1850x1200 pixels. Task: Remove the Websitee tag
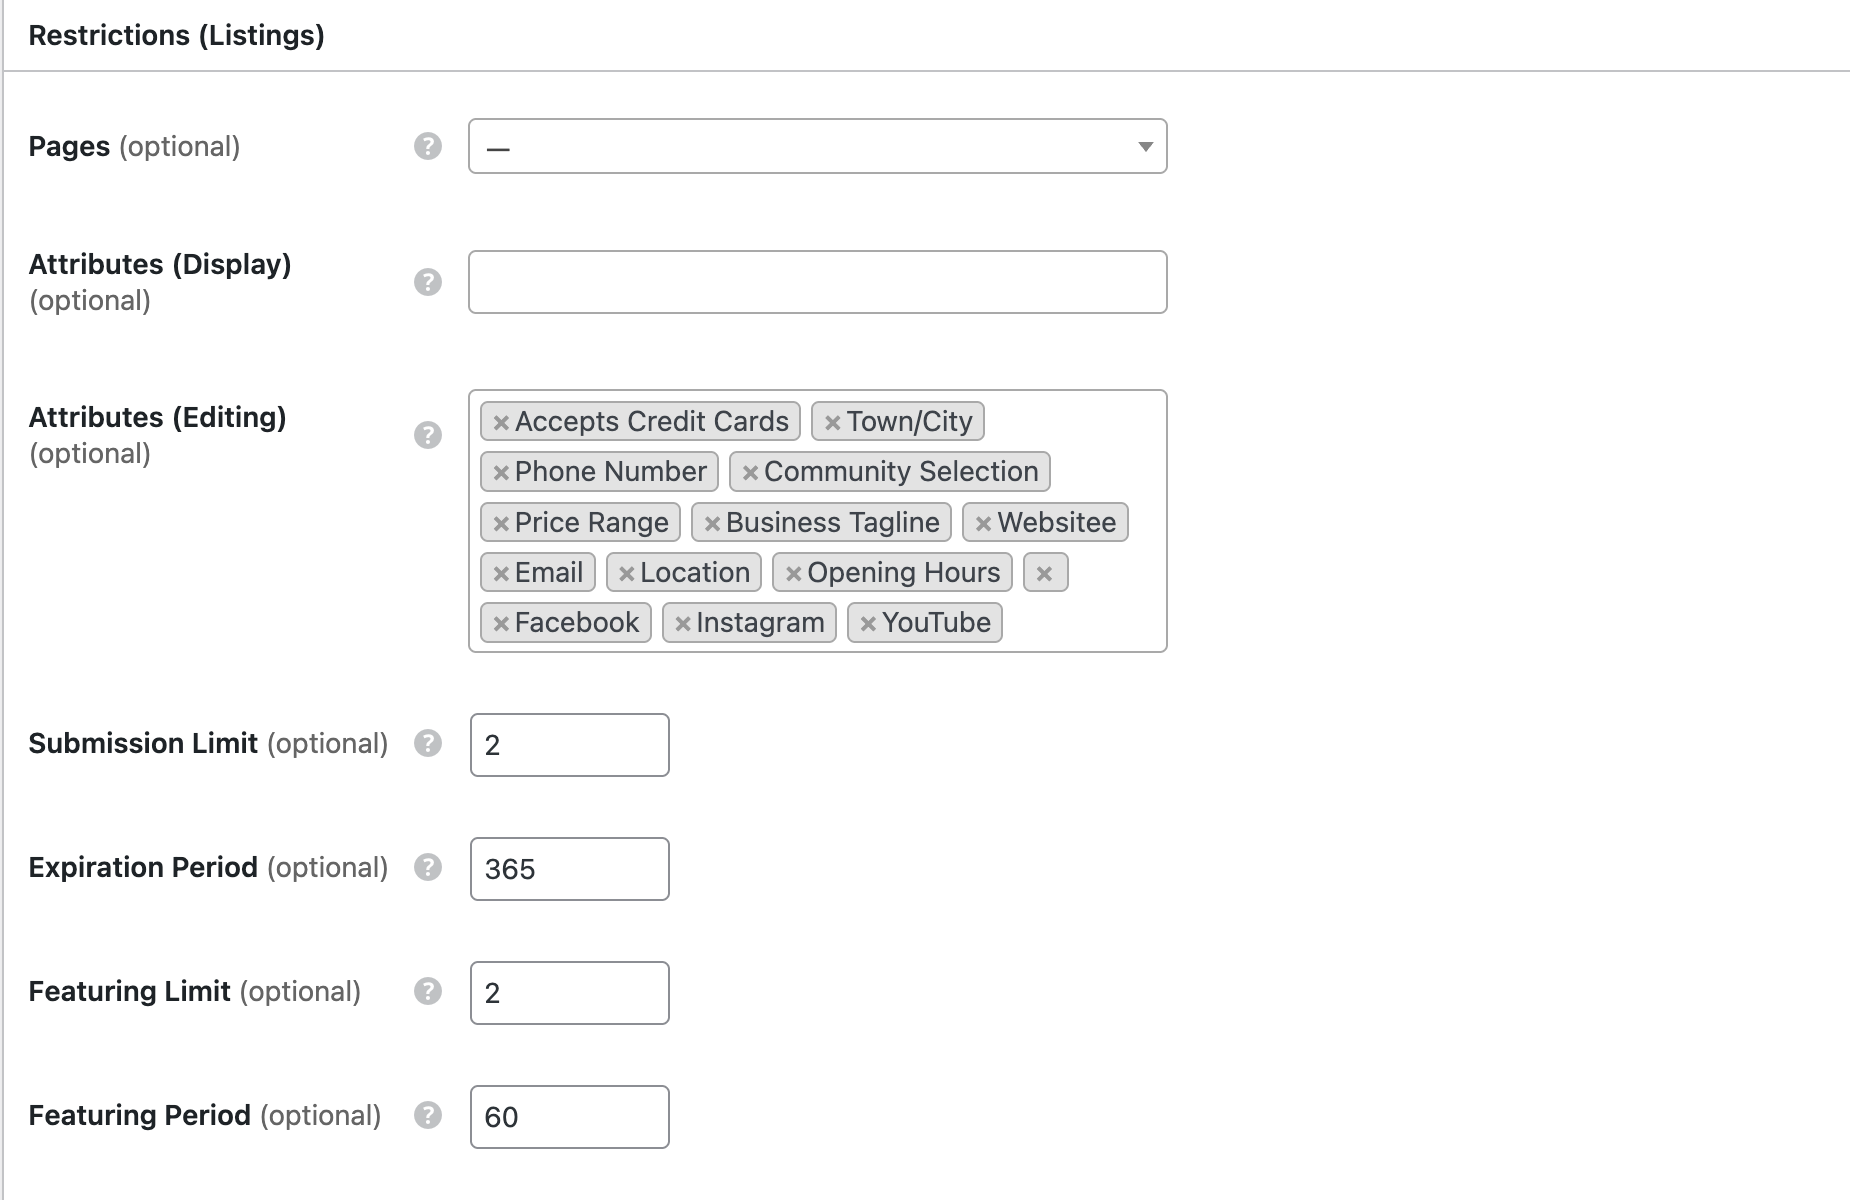click(983, 523)
